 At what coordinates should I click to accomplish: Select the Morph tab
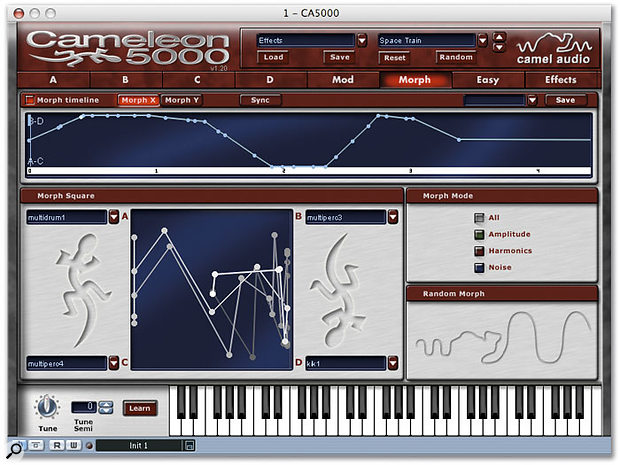415,80
